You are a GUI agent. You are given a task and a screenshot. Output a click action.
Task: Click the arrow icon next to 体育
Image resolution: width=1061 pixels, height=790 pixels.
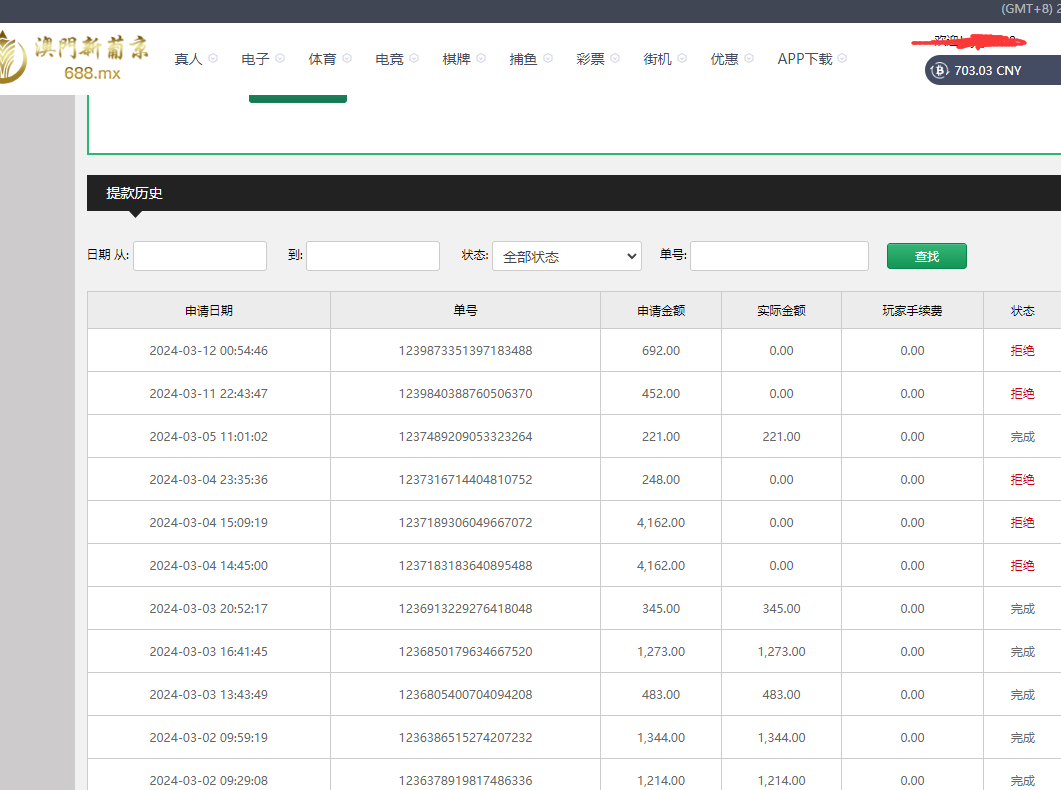(347, 59)
